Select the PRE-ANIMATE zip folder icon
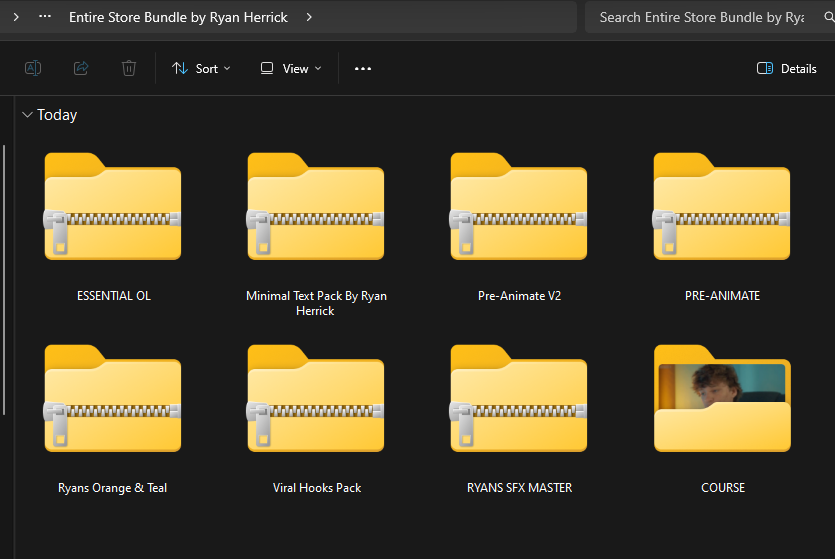Image resolution: width=835 pixels, height=559 pixels. pos(721,207)
